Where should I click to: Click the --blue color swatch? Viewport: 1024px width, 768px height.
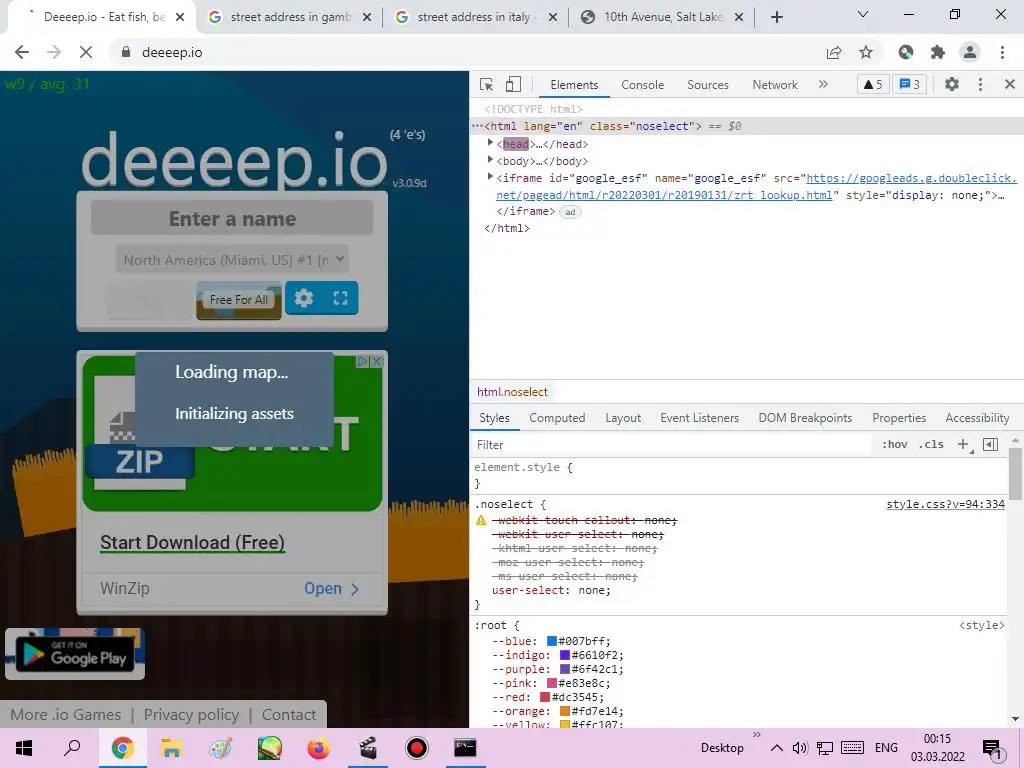pyautogui.click(x=552, y=641)
